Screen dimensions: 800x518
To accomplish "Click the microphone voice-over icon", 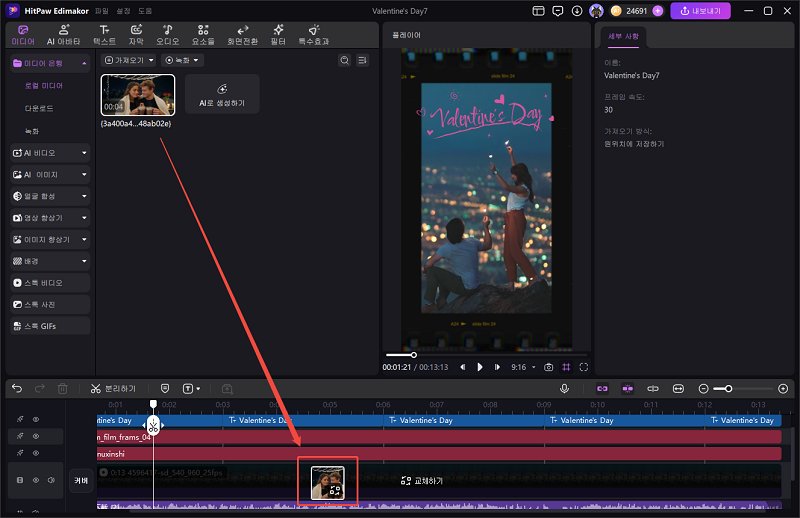I will point(565,388).
